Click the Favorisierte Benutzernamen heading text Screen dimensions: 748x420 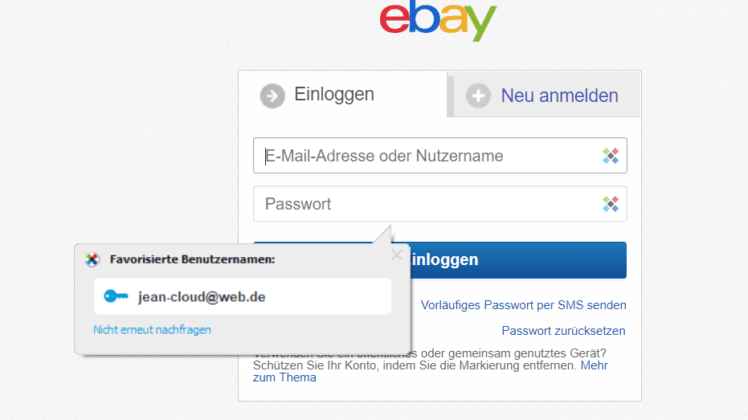coord(192,260)
